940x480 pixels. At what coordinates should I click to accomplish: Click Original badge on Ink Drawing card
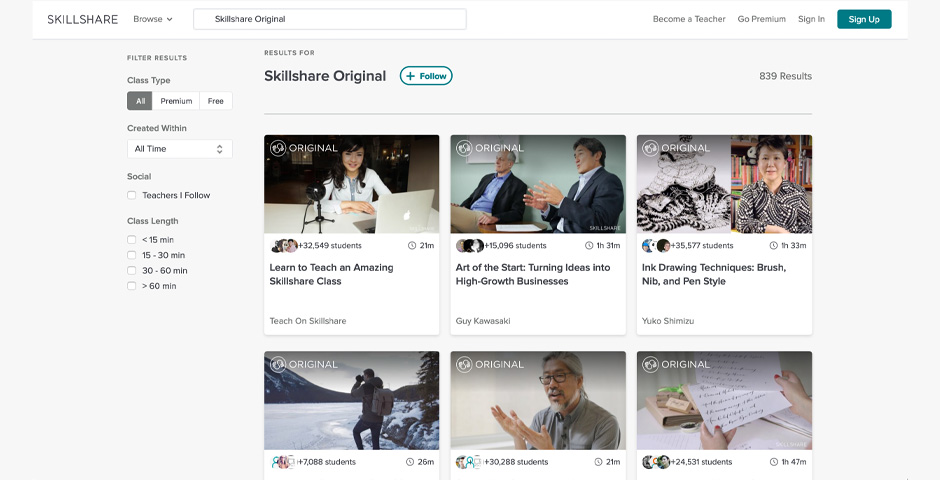click(677, 148)
